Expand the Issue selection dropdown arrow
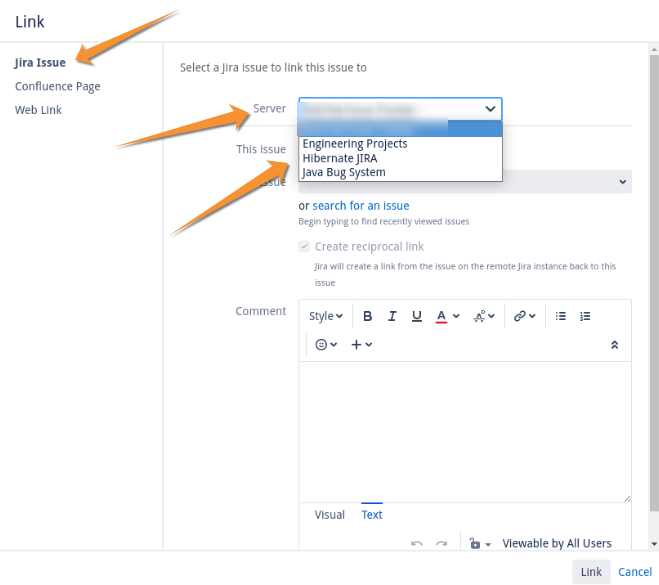The image size is (659, 585). 622,182
